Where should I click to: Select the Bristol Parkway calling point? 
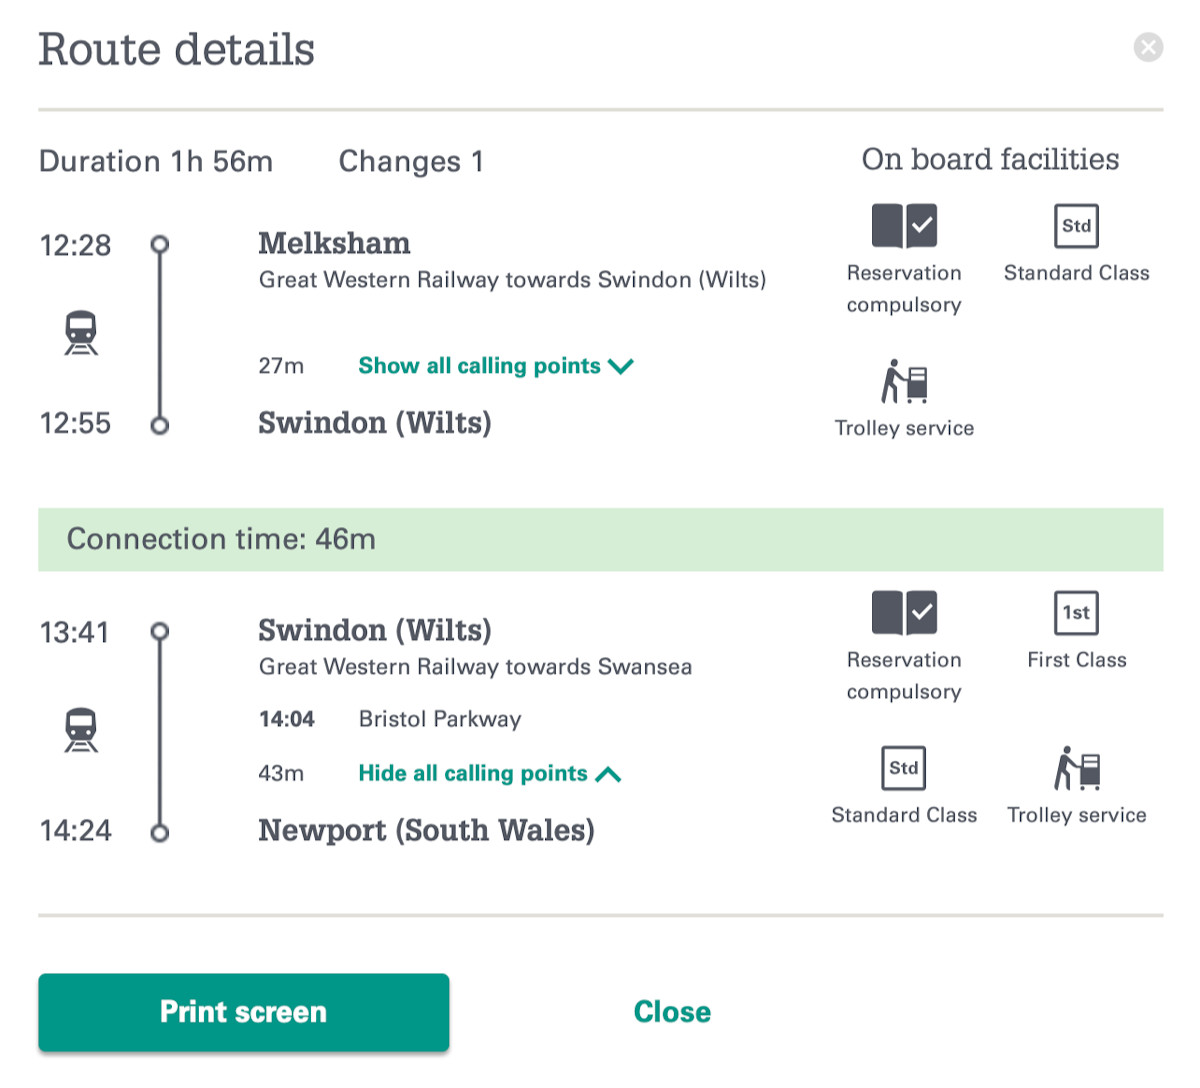pyautogui.click(x=440, y=719)
